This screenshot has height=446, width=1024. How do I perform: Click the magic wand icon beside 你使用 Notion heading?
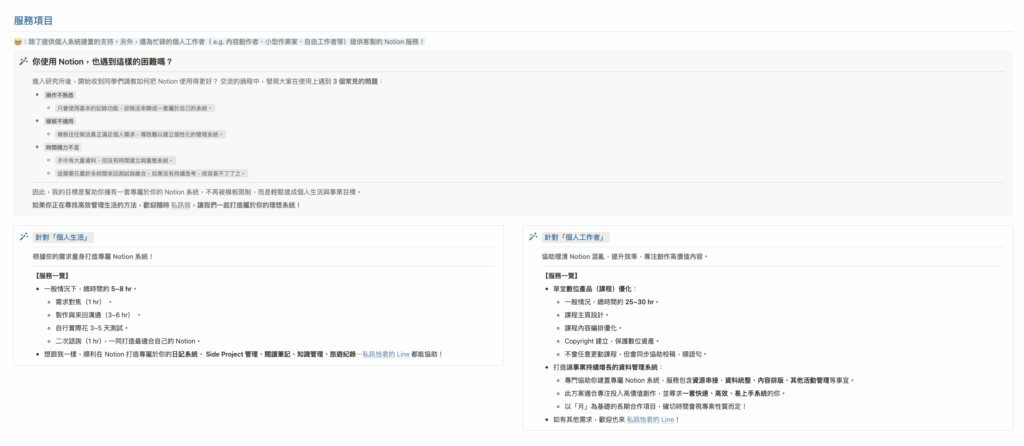[23, 61]
